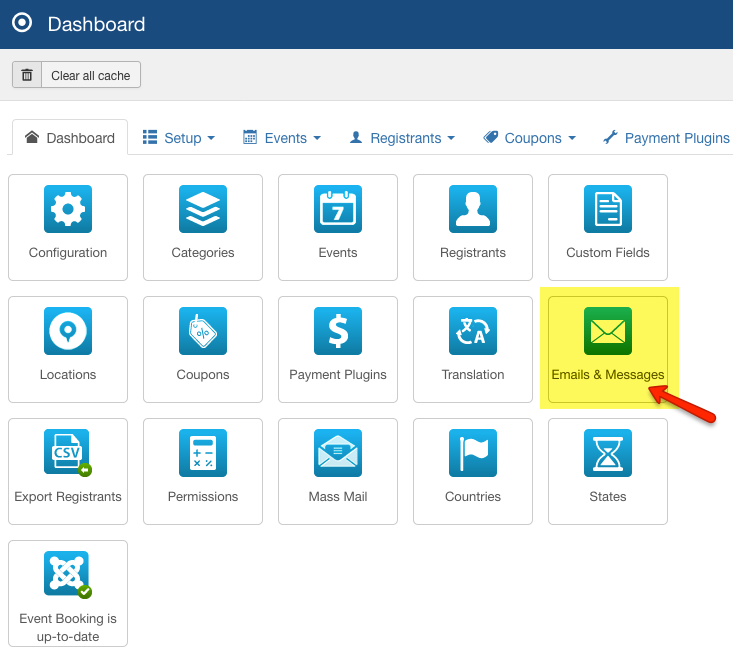Click the Locations map pin icon

(x=68, y=331)
